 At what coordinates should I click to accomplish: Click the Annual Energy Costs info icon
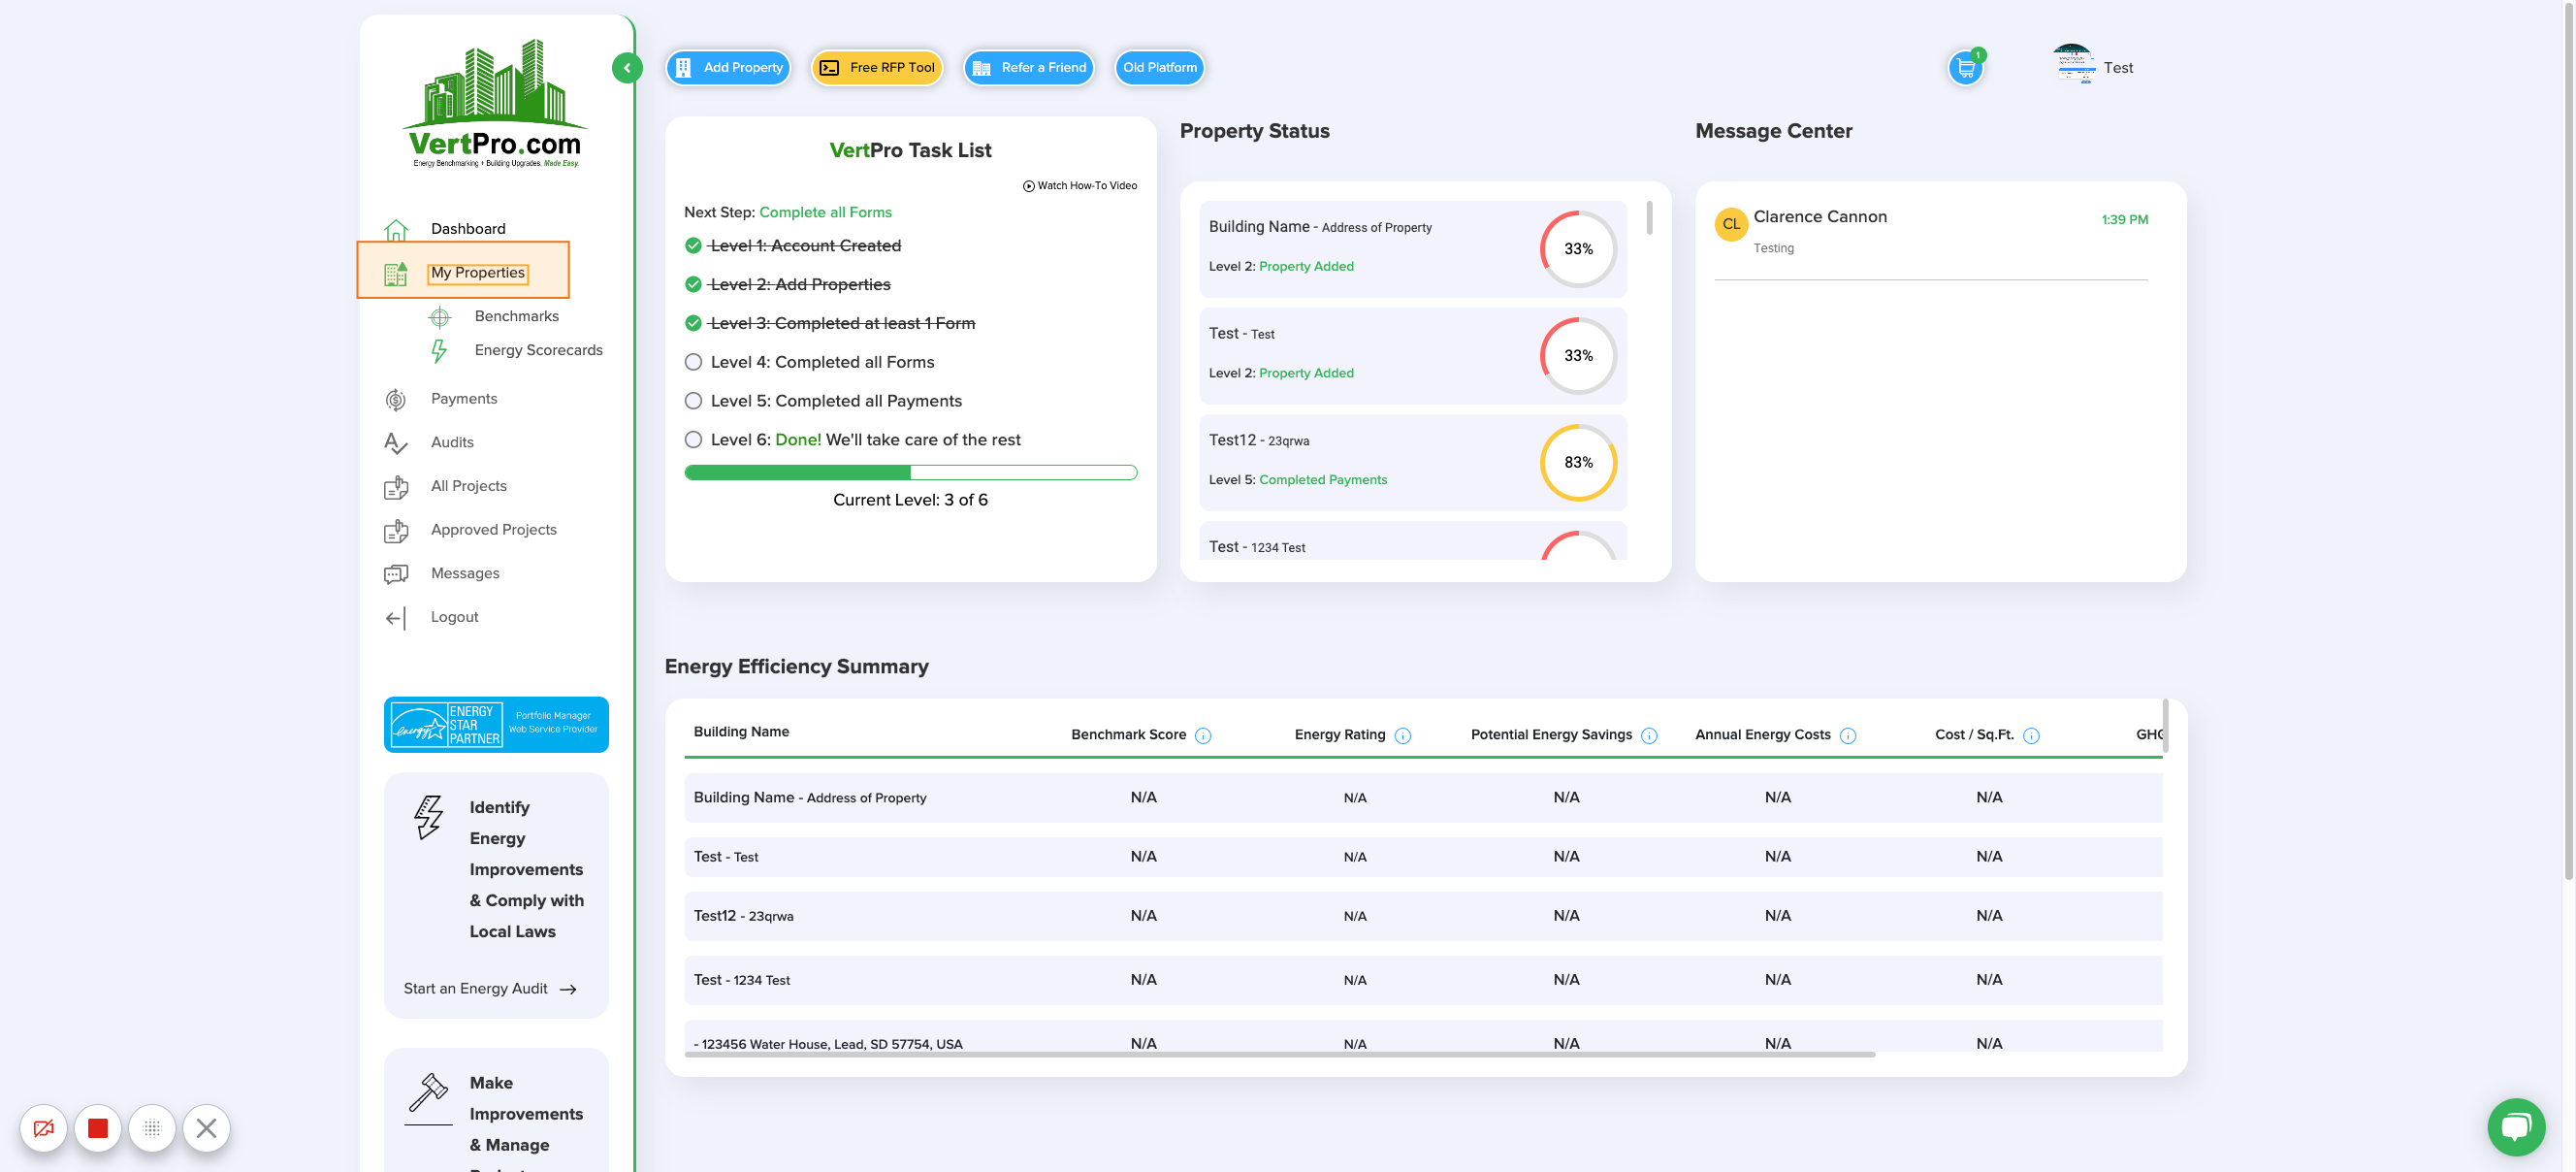point(1848,736)
